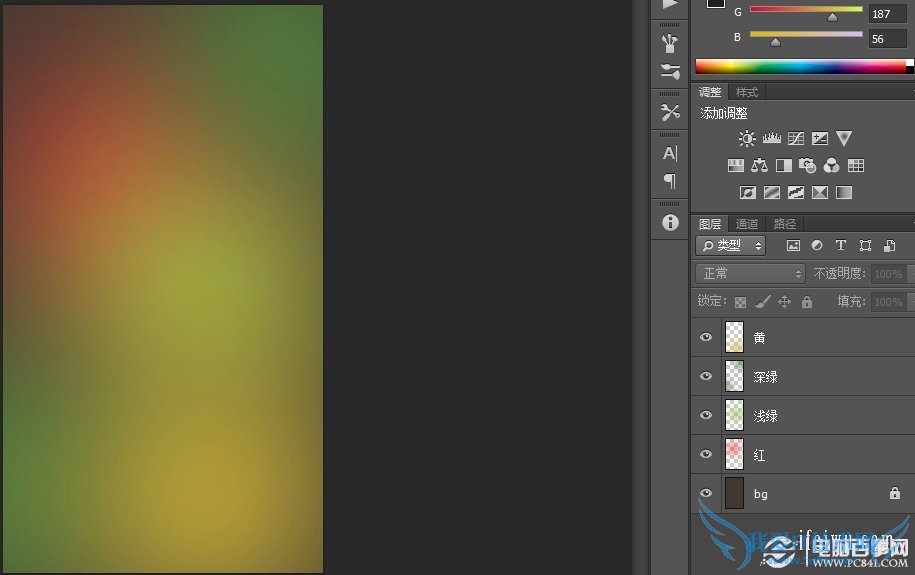The width and height of the screenshot is (915, 575).
Task: Add a Curves adjustment
Action: click(795, 138)
